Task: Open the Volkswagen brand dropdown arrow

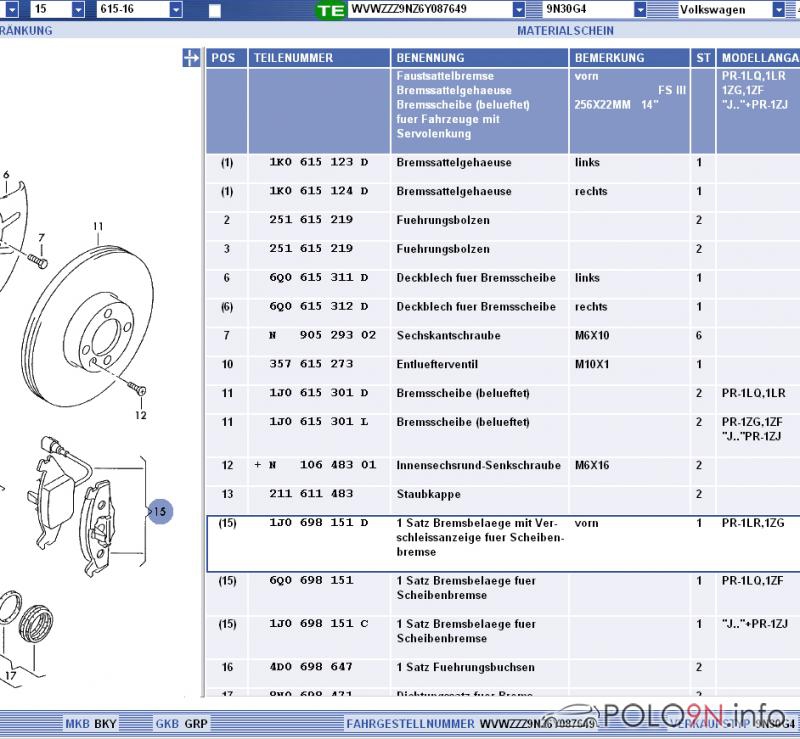Action: tap(779, 9)
